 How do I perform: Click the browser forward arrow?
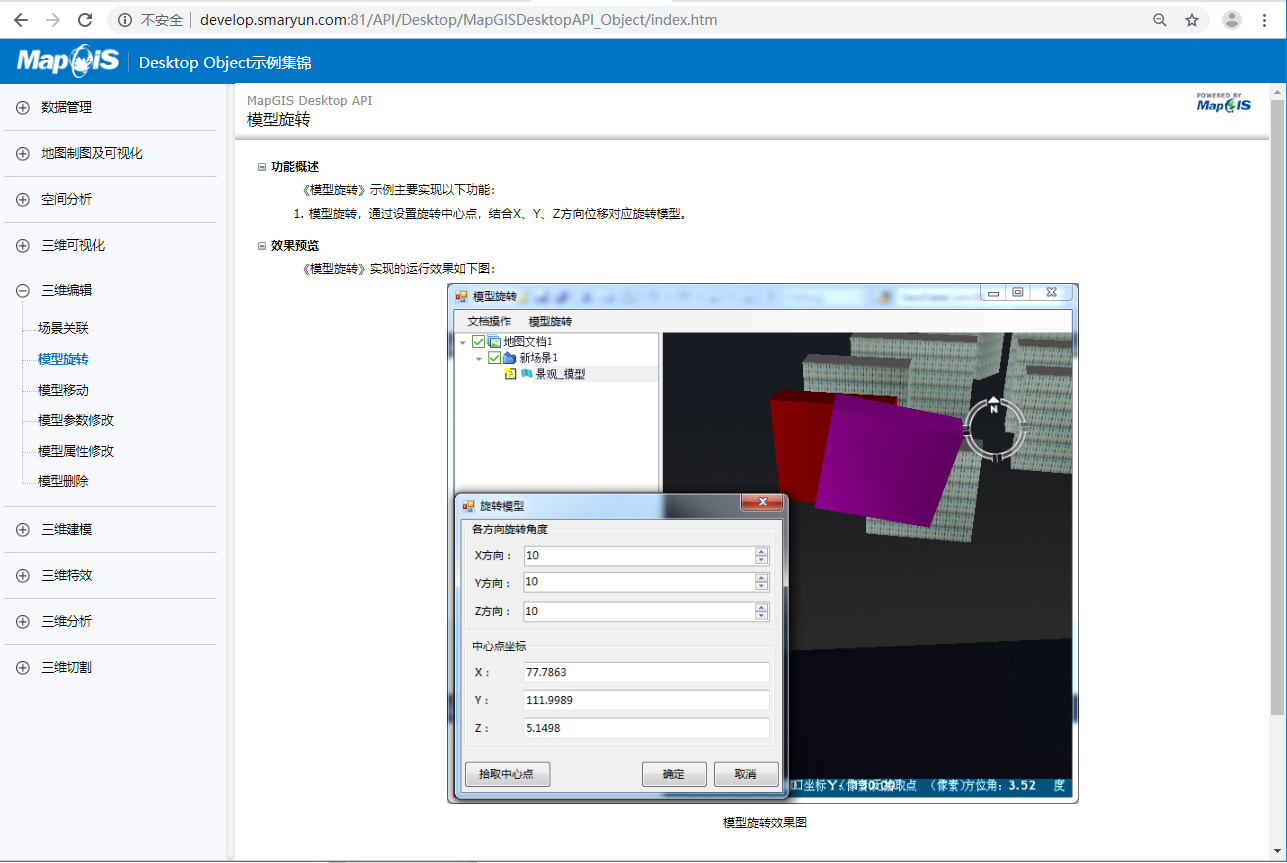(x=53, y=20)
